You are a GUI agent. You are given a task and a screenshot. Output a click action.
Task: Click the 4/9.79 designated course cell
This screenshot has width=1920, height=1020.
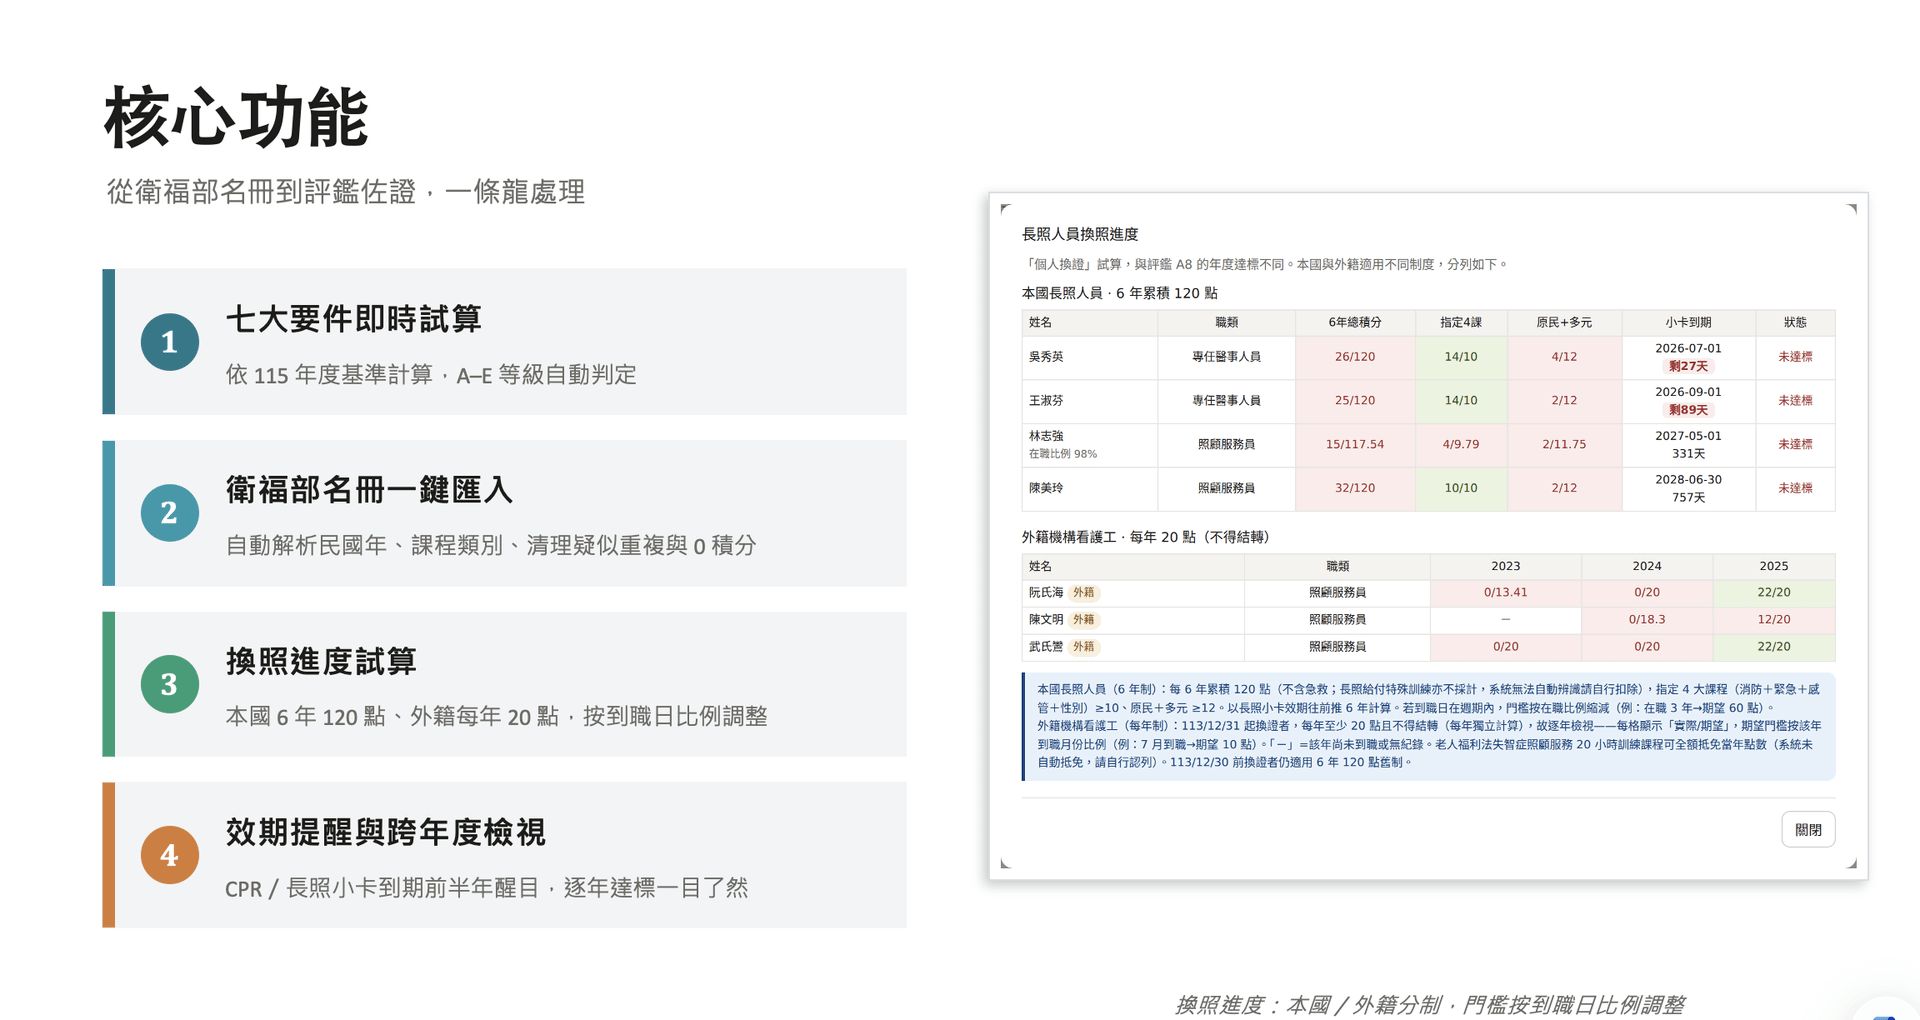[1461, 445]
